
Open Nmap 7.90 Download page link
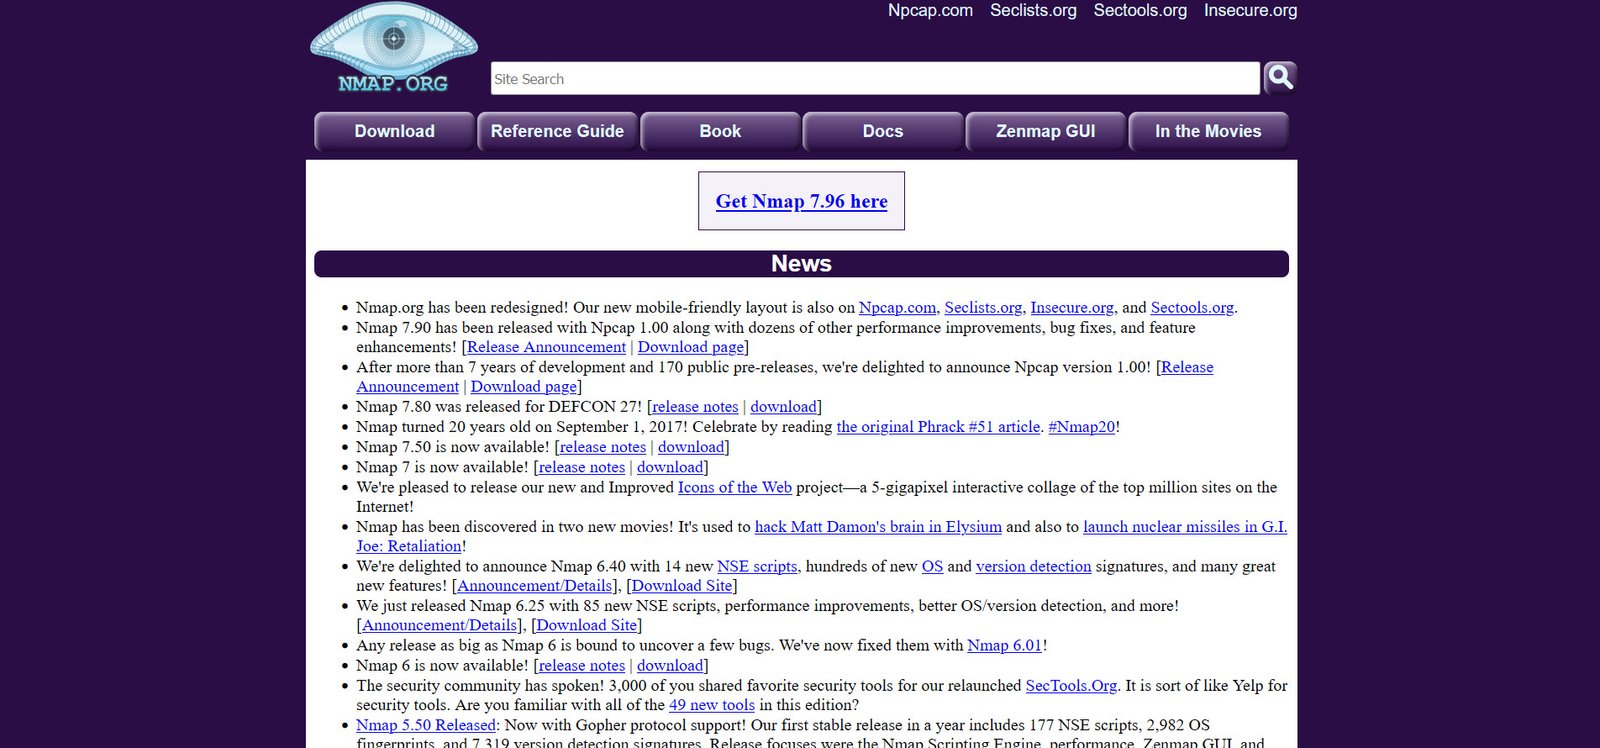click(x=691, y=347)
